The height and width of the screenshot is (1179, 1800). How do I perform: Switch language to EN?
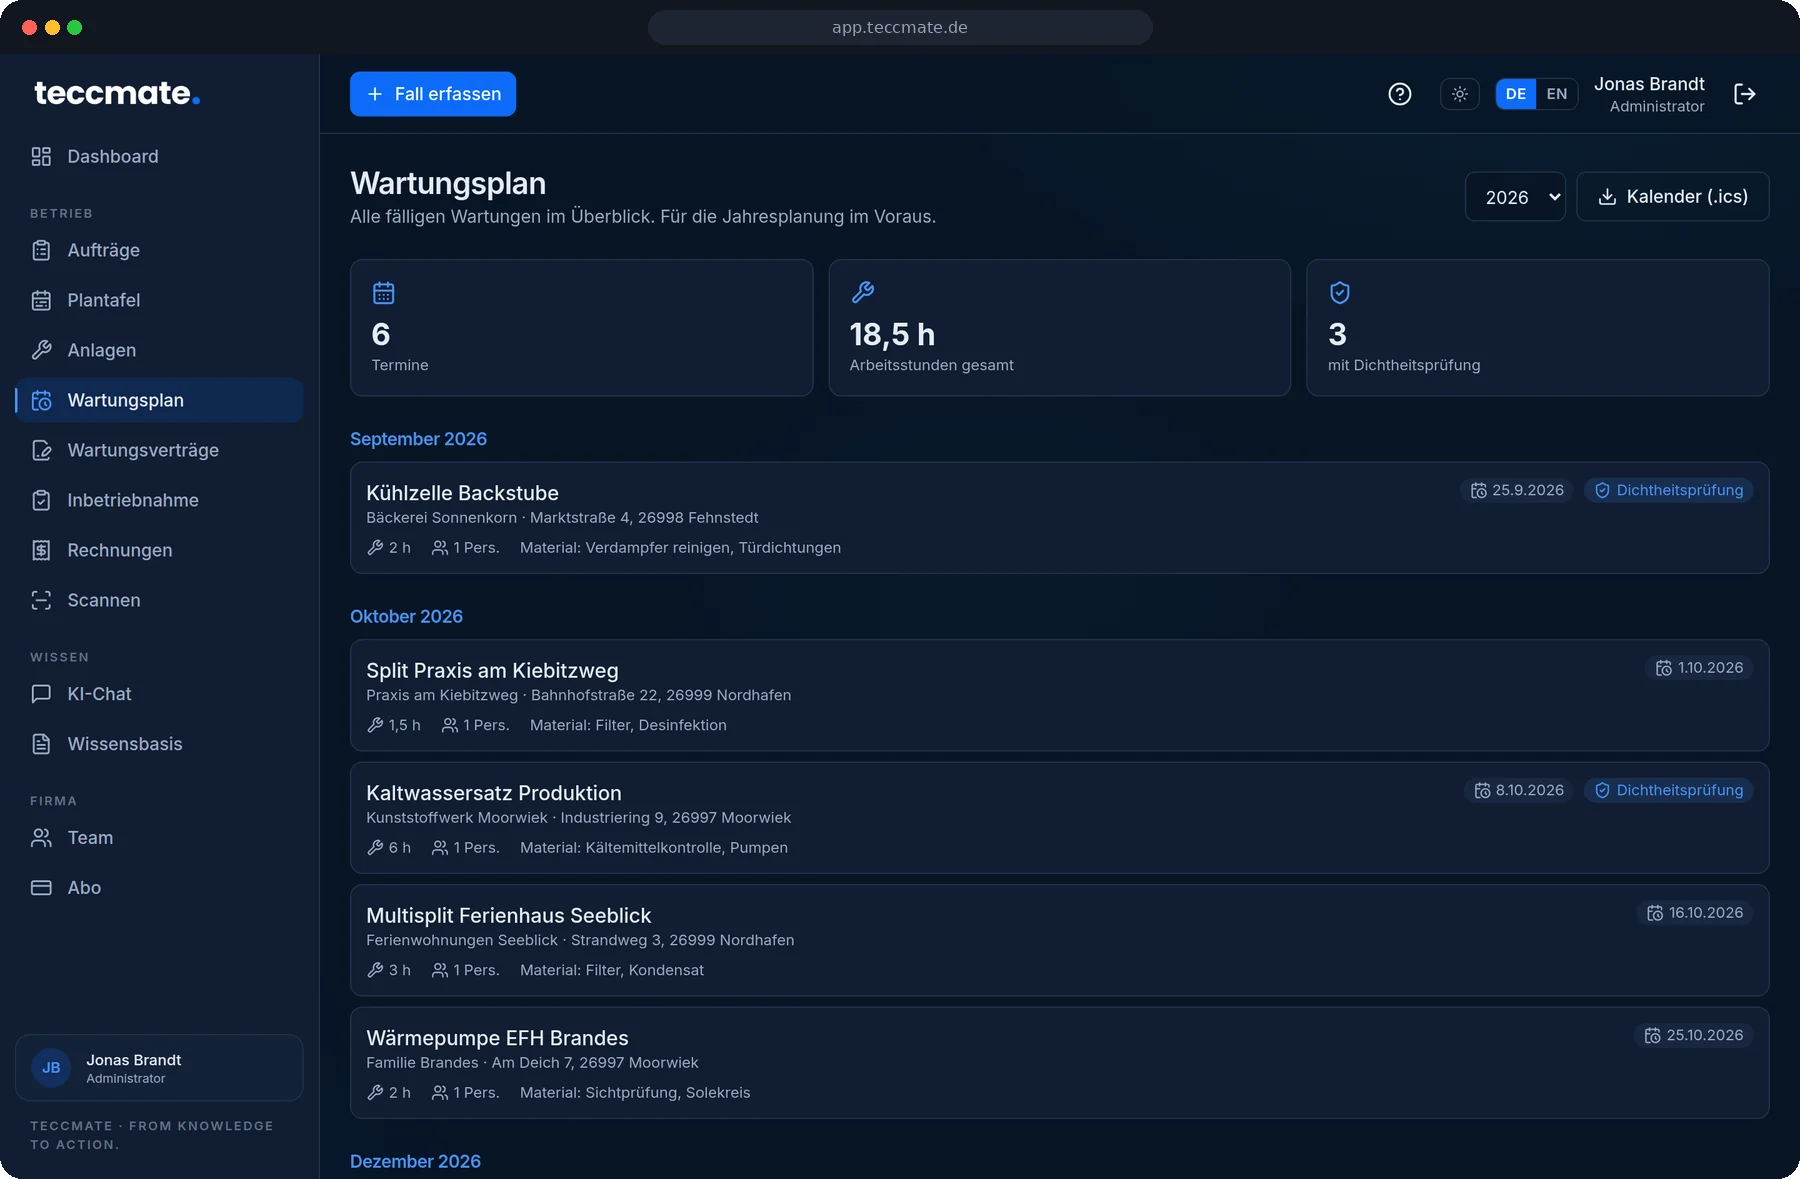point(1557,94)
